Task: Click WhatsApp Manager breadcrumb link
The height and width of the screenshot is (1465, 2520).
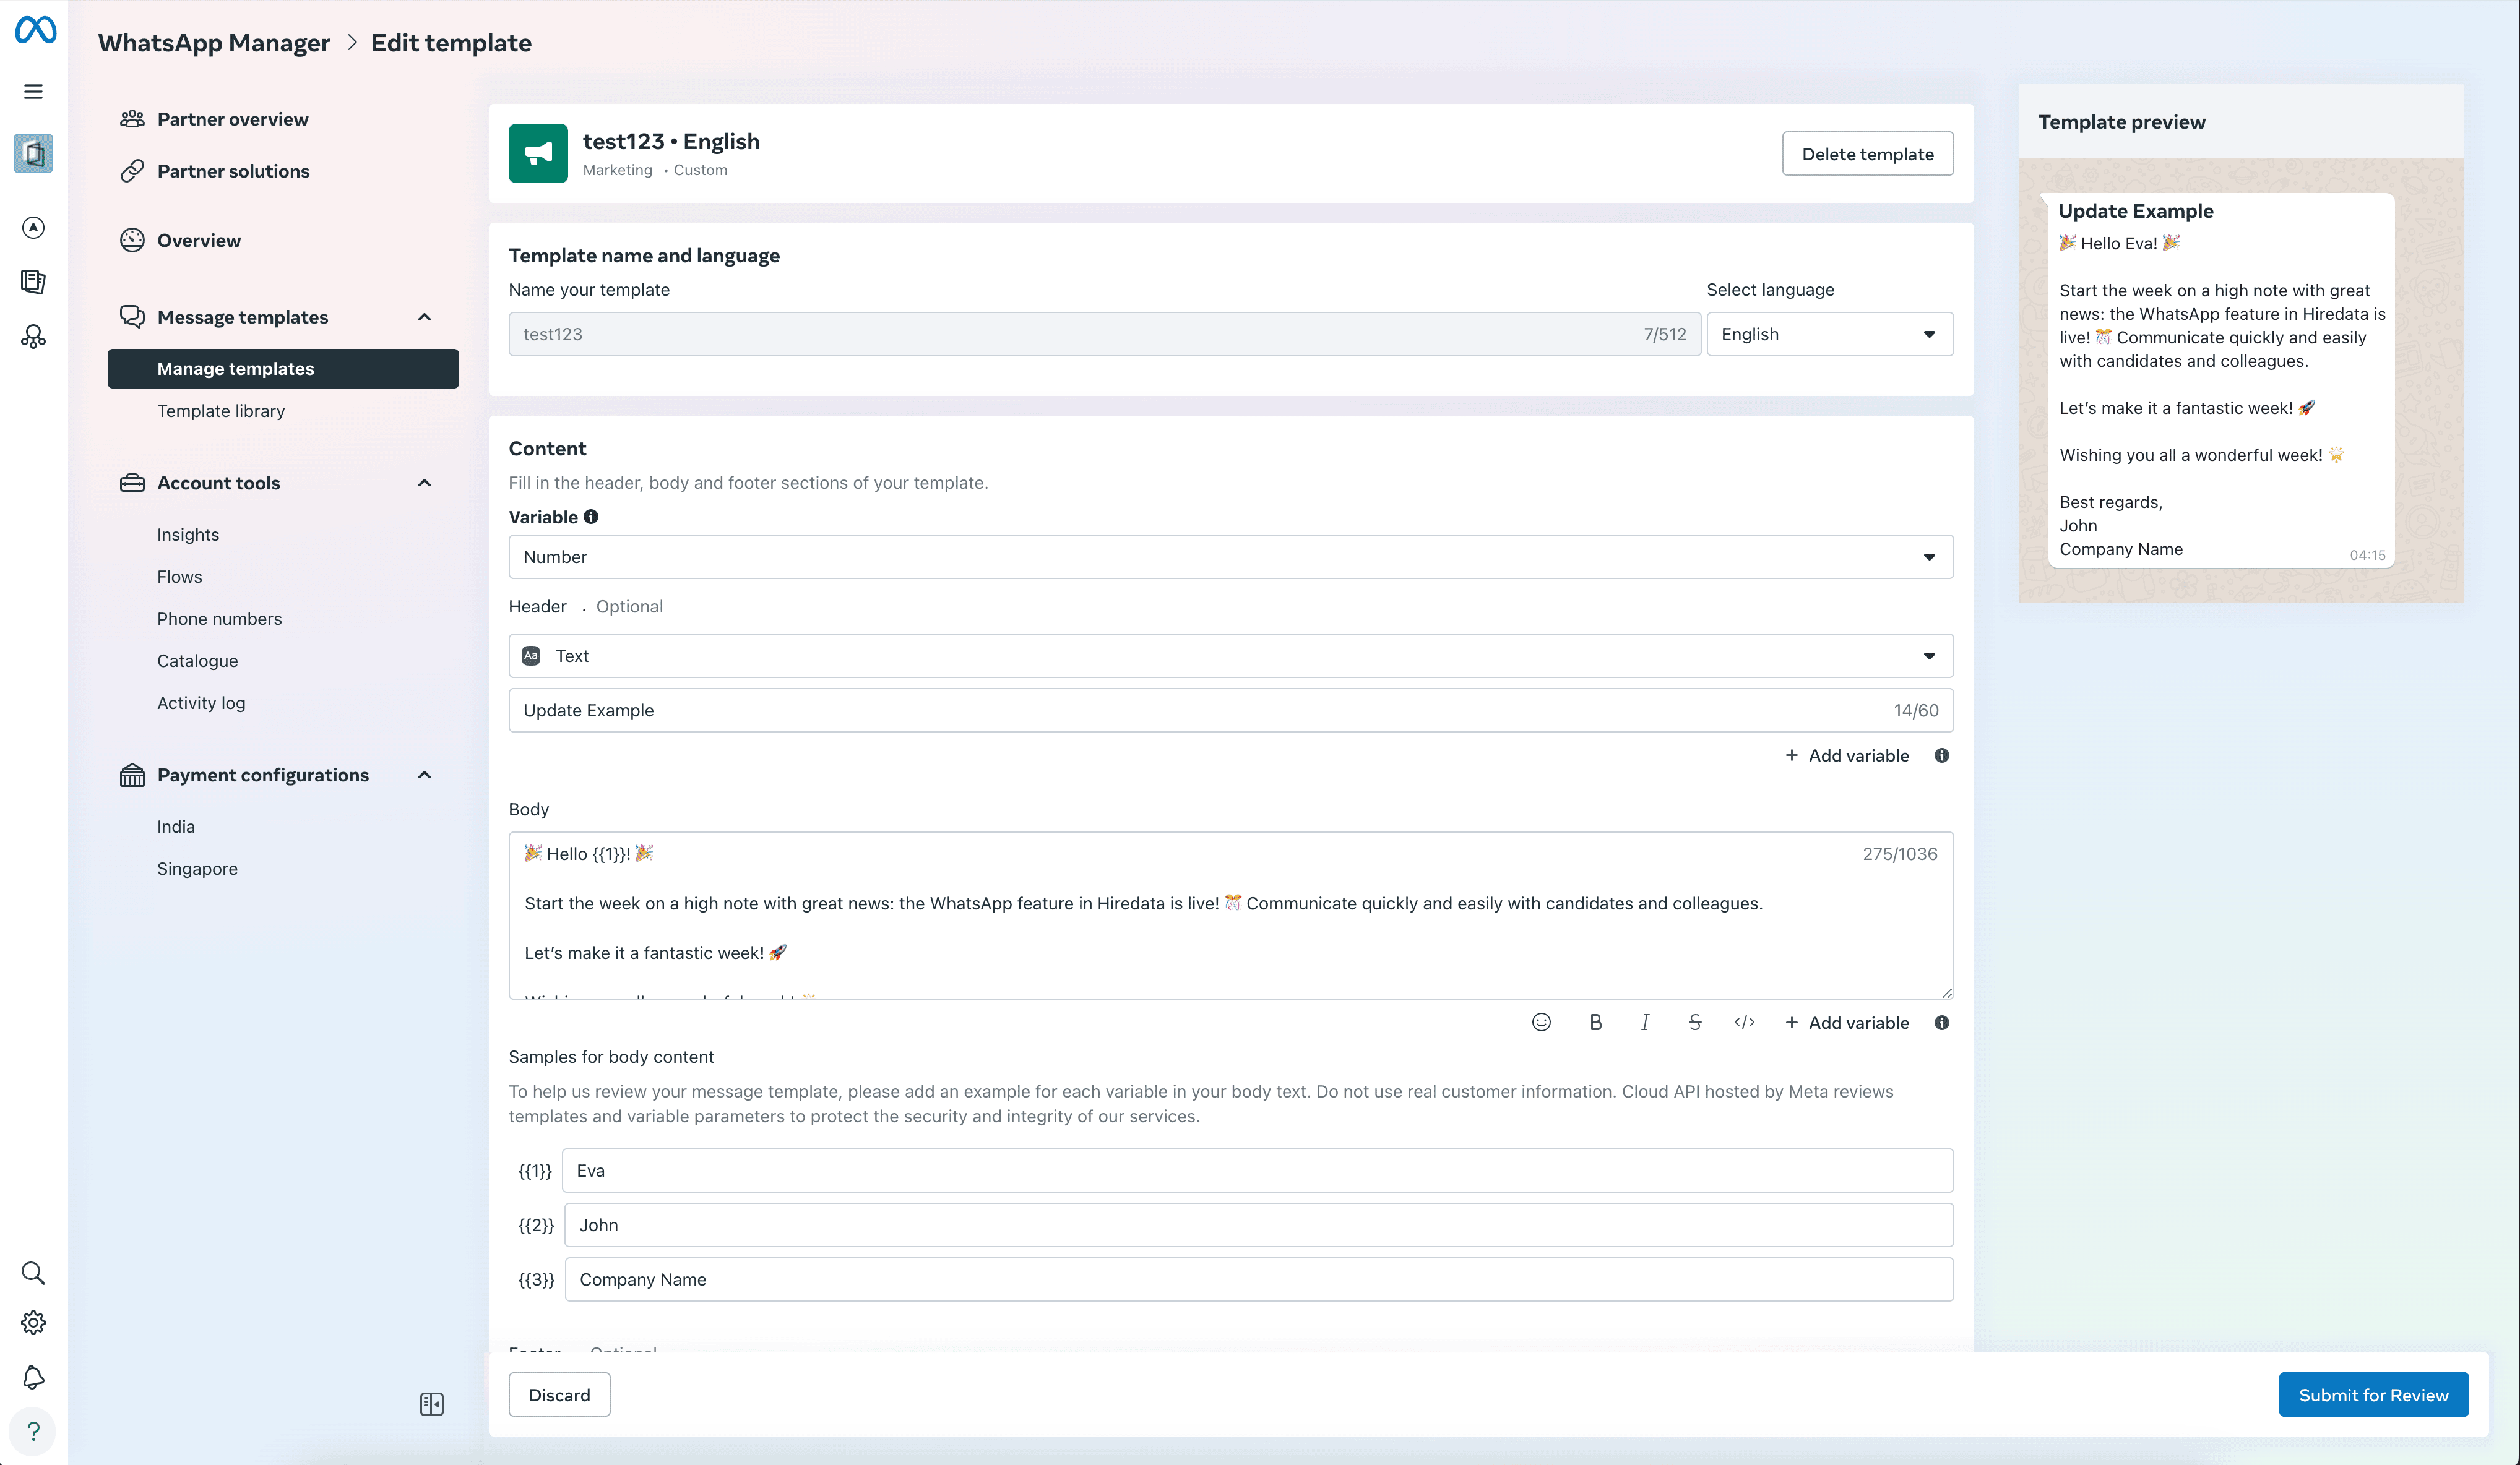Action: tap(213, 42)
